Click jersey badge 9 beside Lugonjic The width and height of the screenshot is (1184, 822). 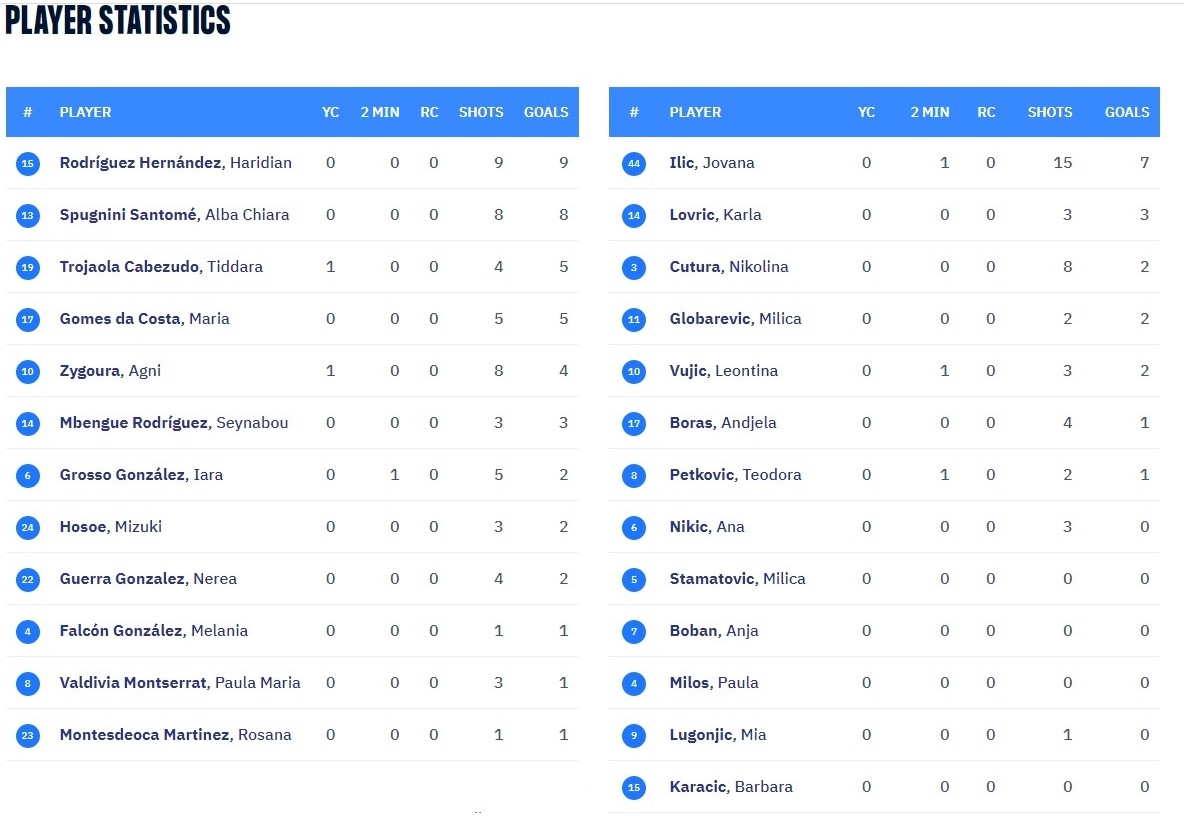[x=634, y=735]
